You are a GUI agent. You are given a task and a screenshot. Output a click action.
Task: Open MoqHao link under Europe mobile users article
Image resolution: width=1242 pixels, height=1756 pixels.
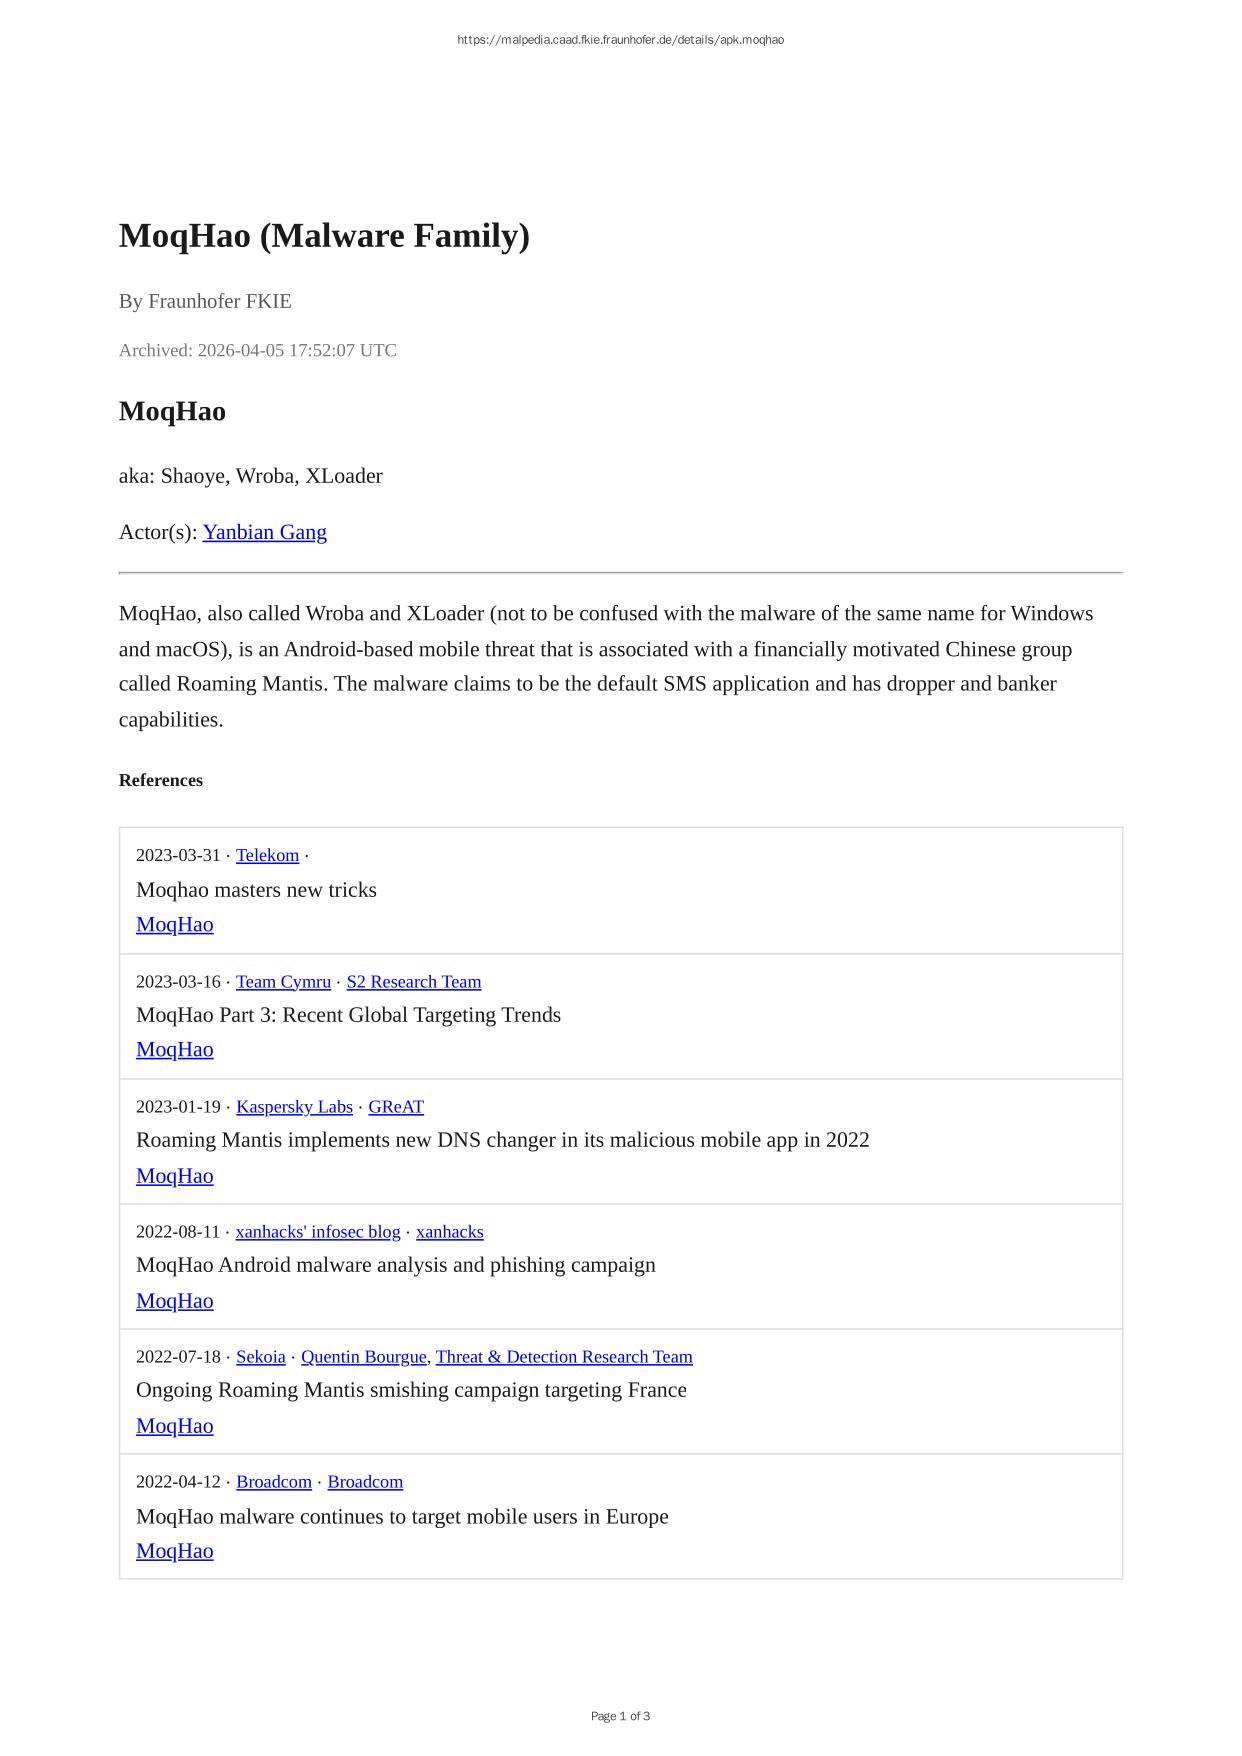point(175,1551)
